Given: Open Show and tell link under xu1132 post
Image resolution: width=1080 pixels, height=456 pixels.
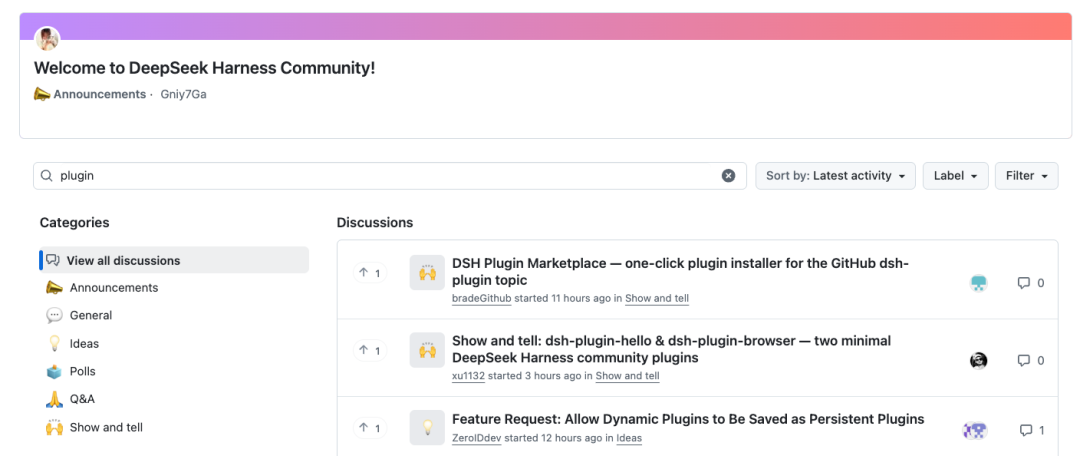Looking at the screenshot, I should coord(627,376).
